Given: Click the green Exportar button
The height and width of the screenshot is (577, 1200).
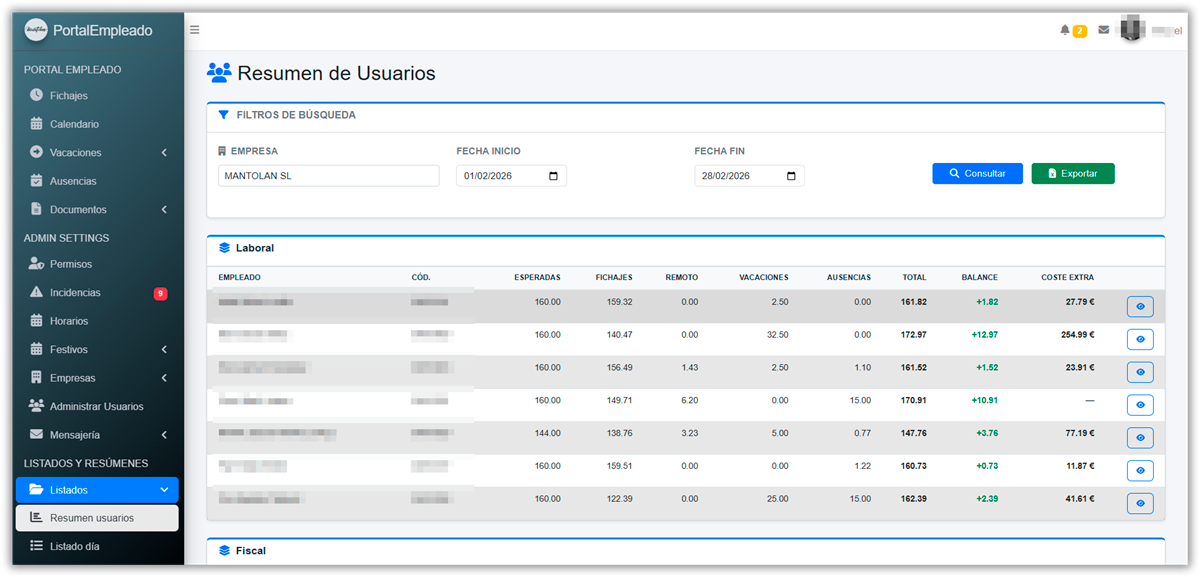Looking at the screenshot, I should coord(1072,174).
